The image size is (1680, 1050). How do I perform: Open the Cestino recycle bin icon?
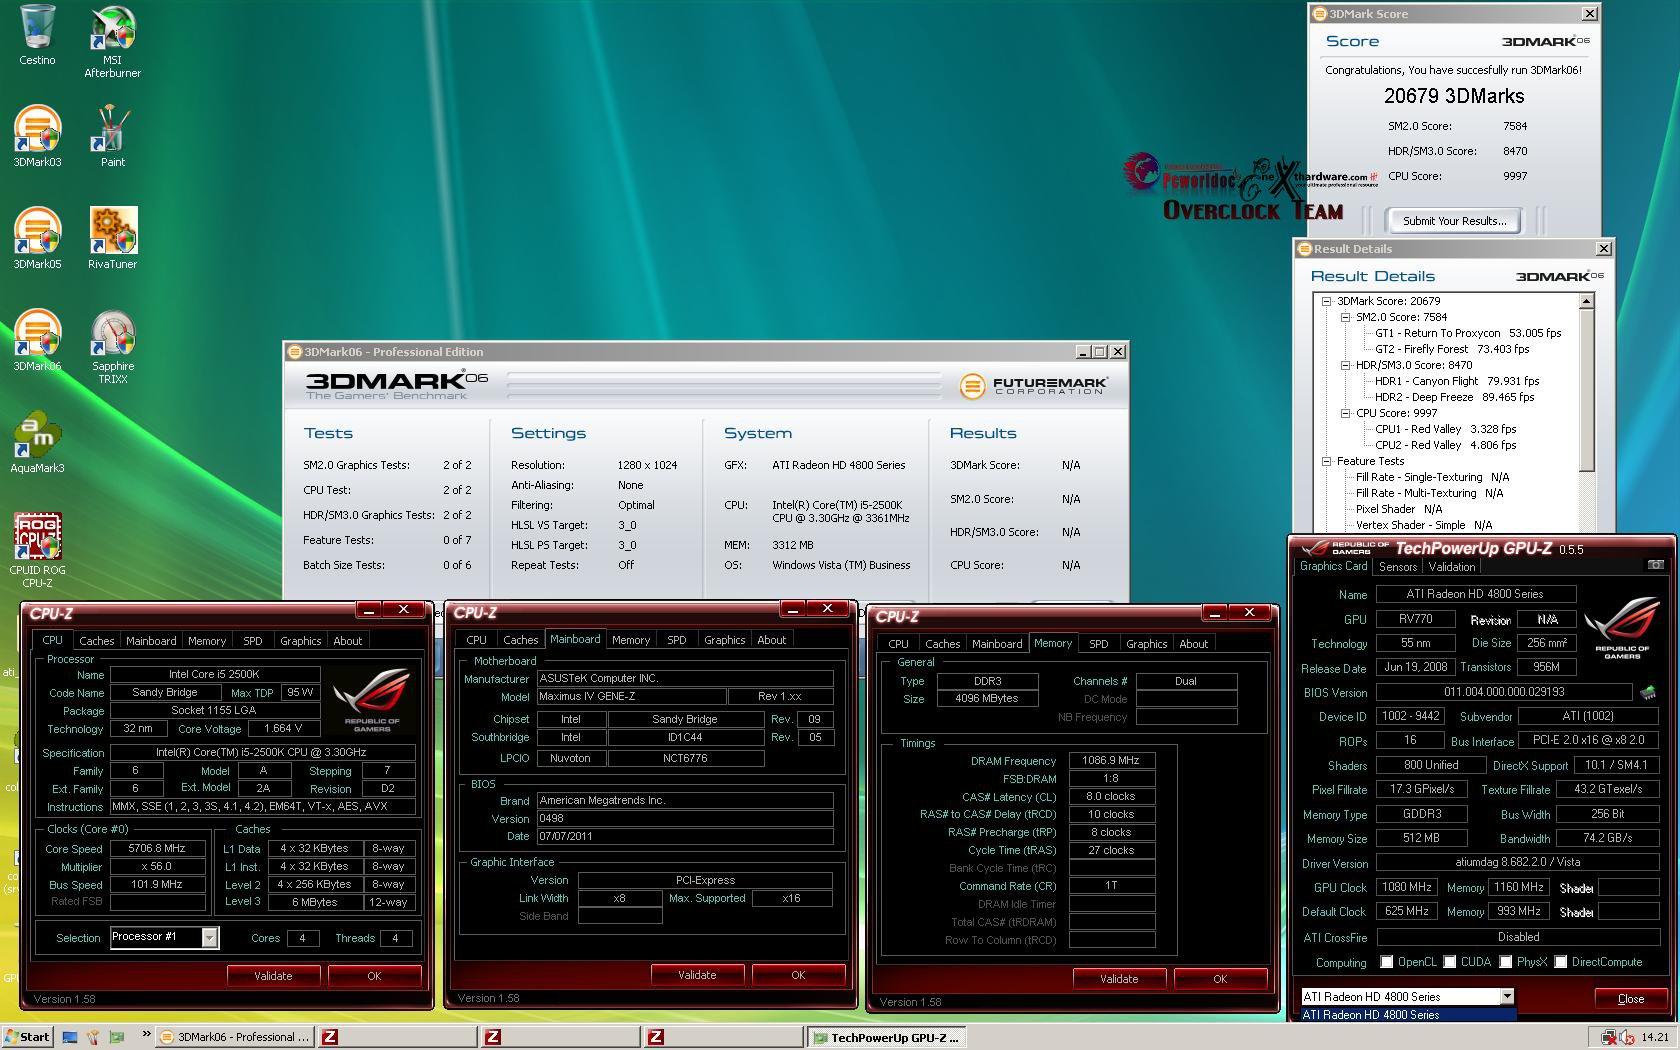tap(37, 35)
